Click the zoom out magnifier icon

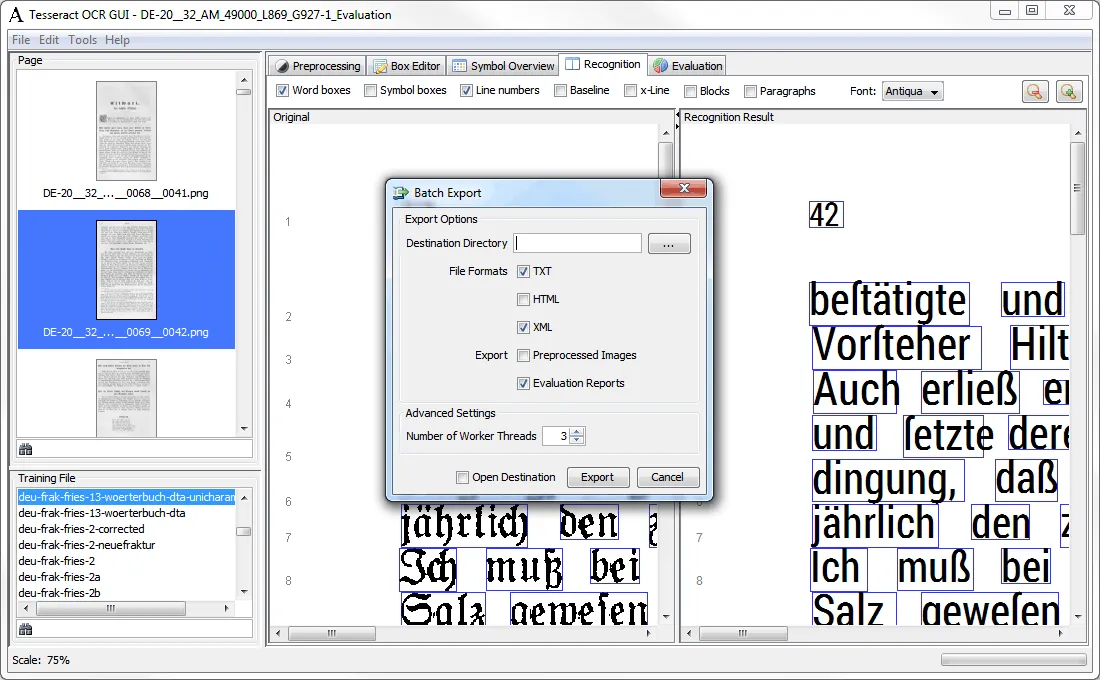coord(1035,91)
